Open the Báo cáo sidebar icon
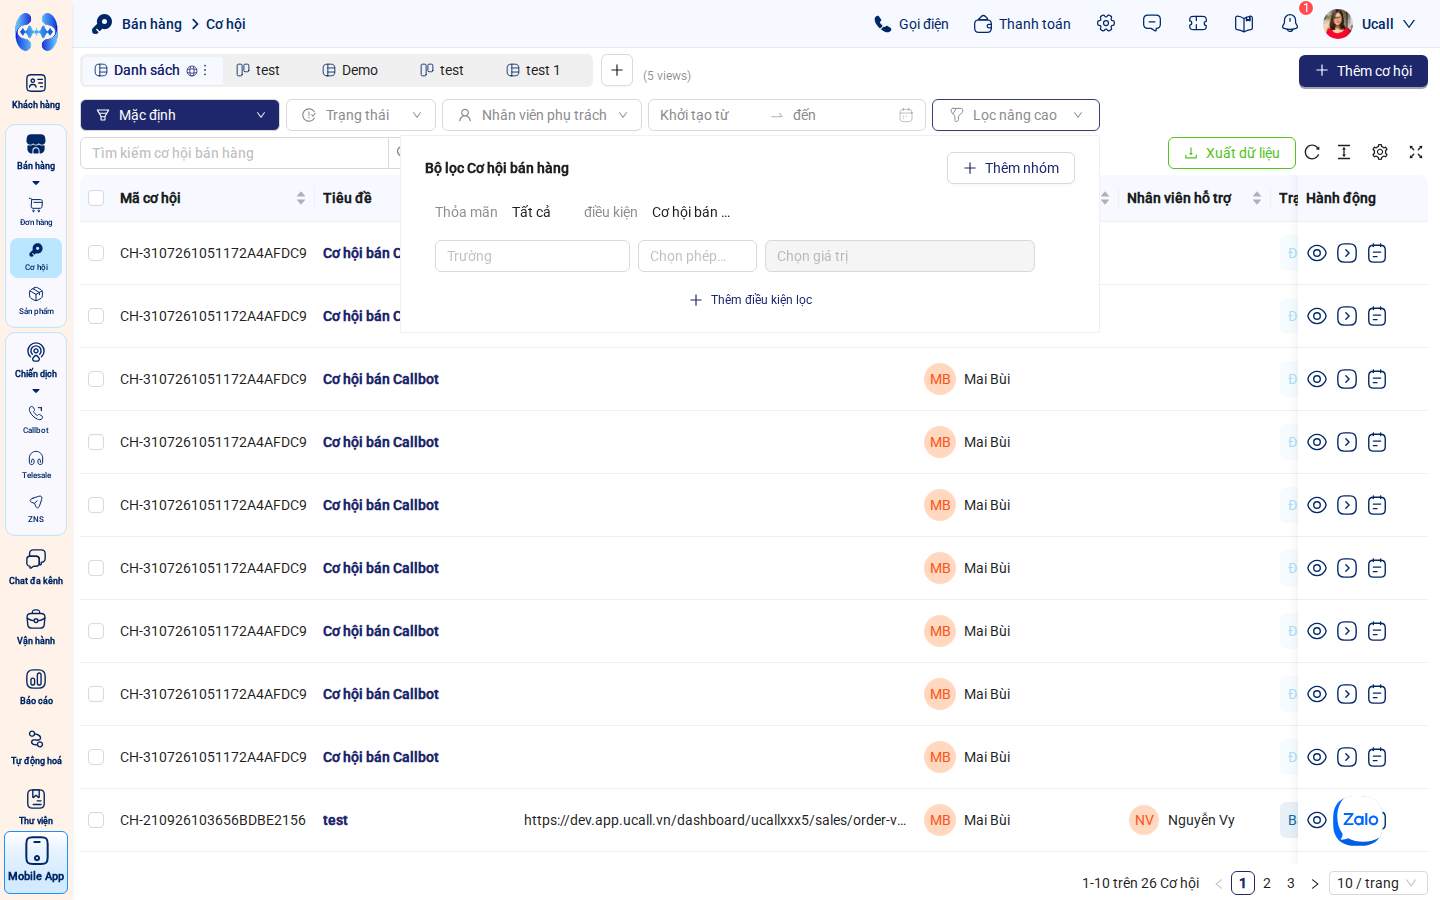 (x=36, y=686)
